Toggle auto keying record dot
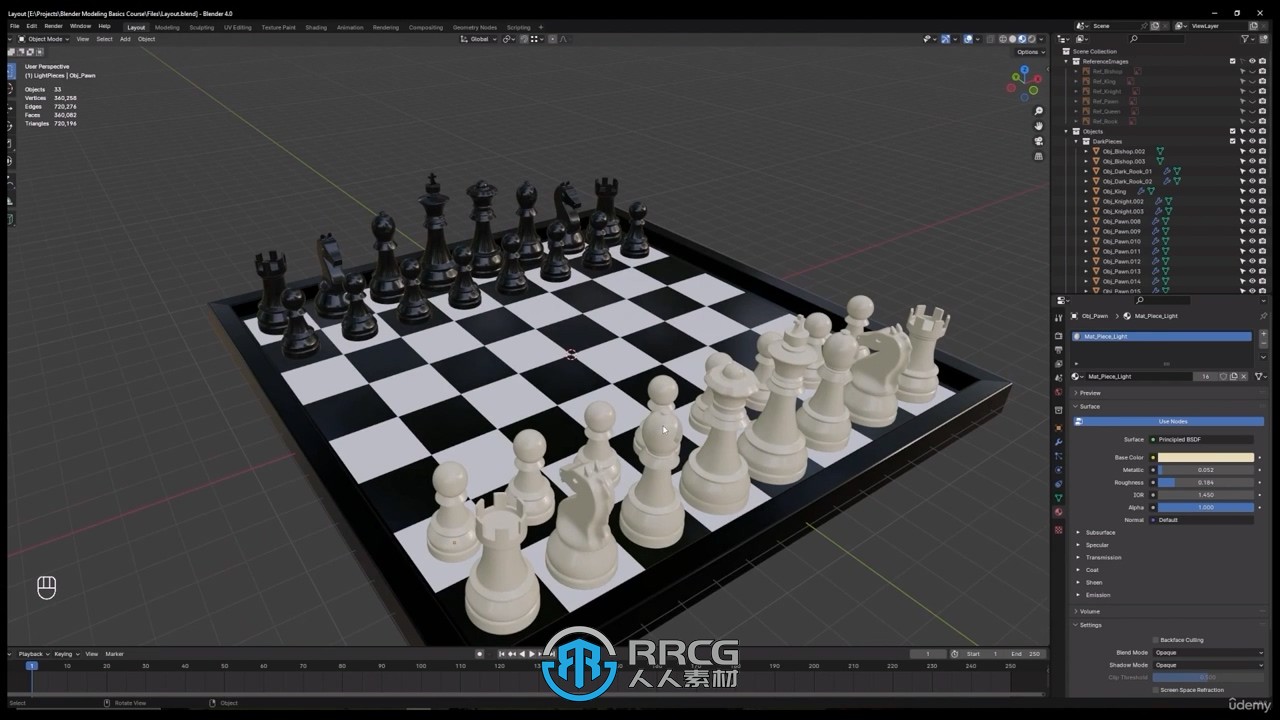Viewport: 1280px width, 720px height. coord(479,654)
